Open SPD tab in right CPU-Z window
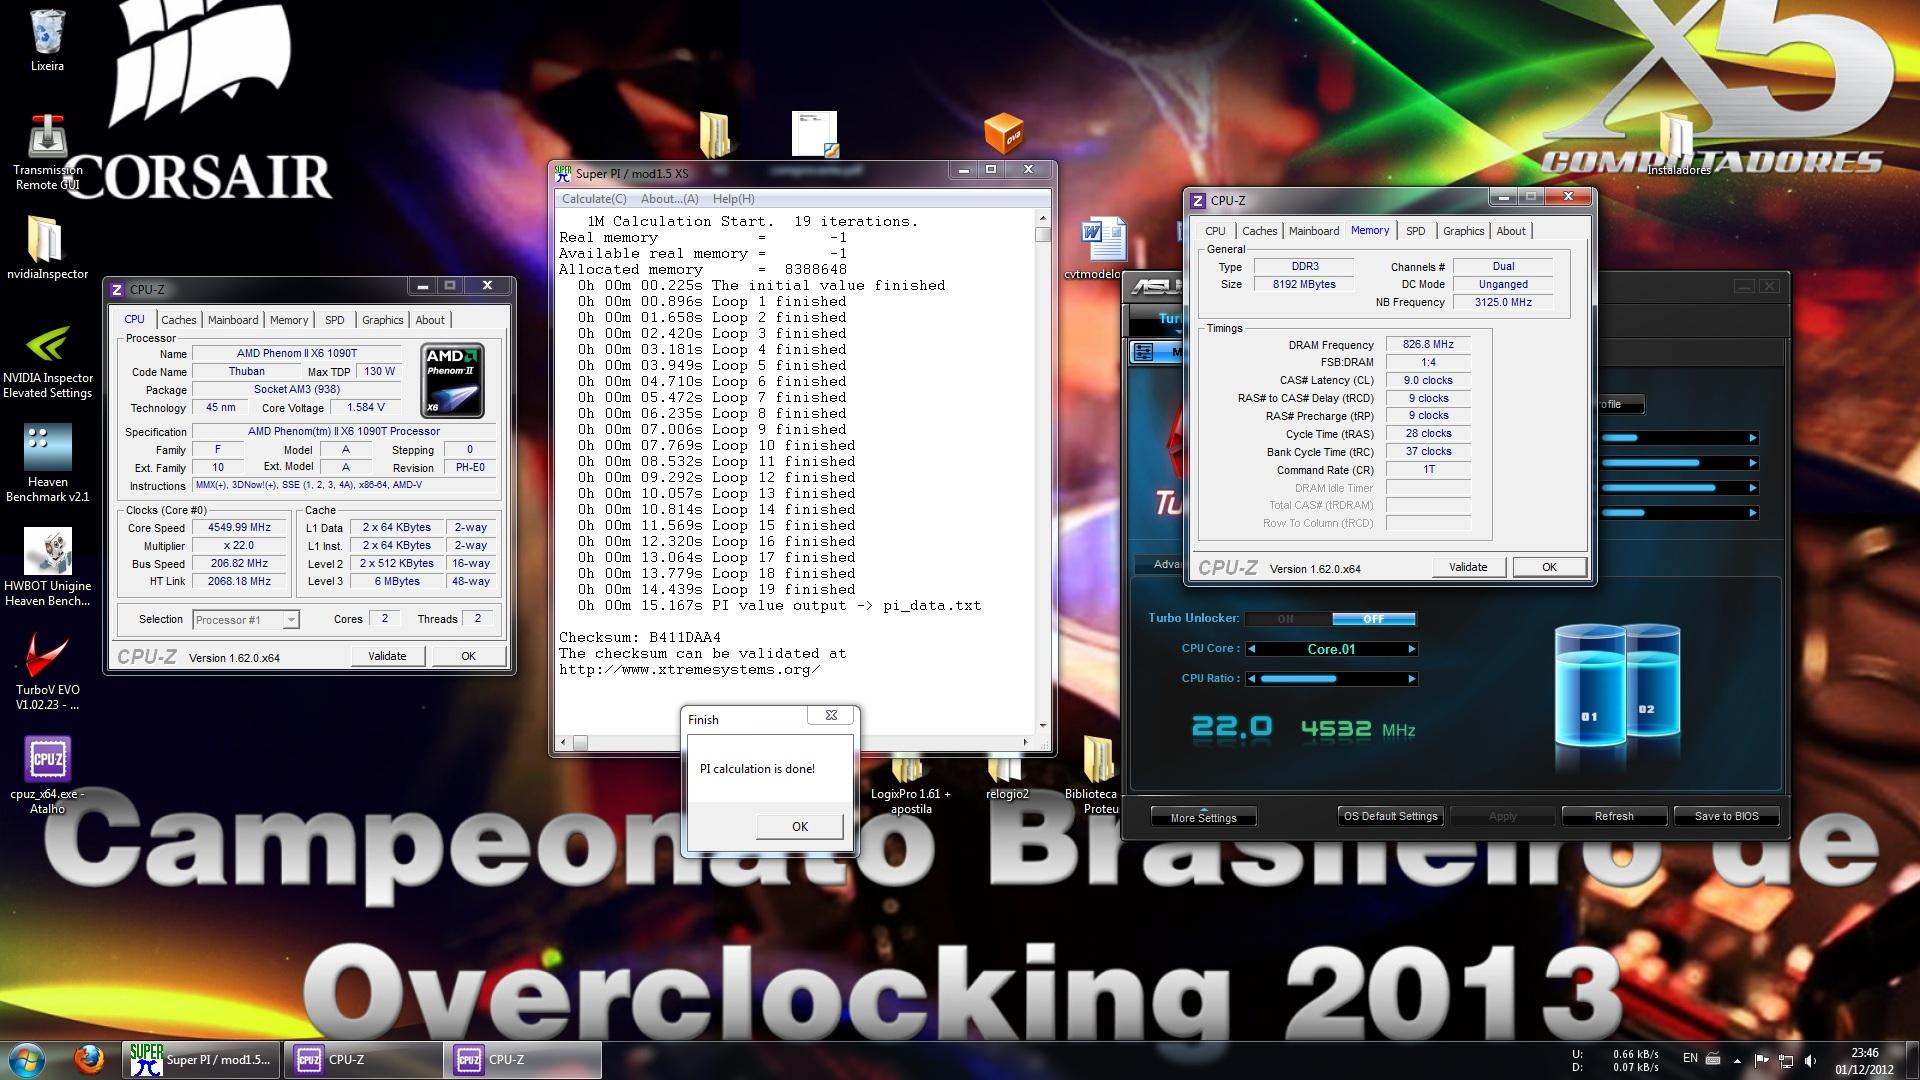Image resolution: width=1920 pixels, height=1080 pixels. pos(1415,231)
